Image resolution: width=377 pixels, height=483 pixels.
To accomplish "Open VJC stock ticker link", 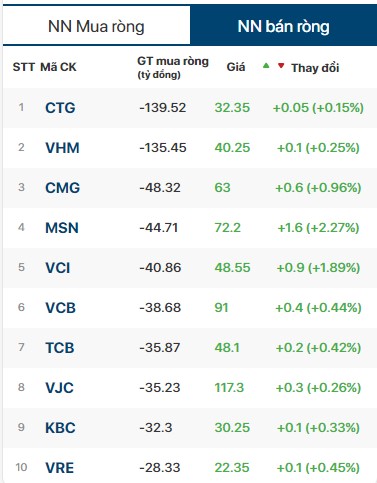I will pos(59,388).
